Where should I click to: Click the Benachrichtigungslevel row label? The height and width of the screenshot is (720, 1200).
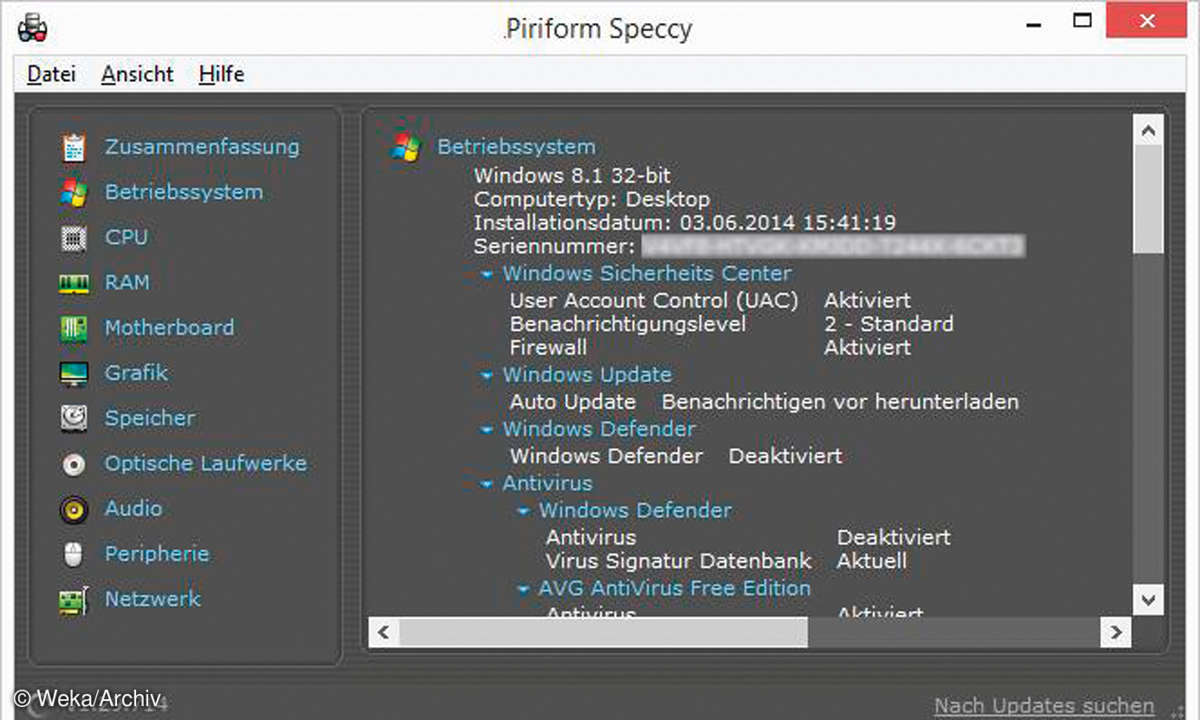[628, 324]
